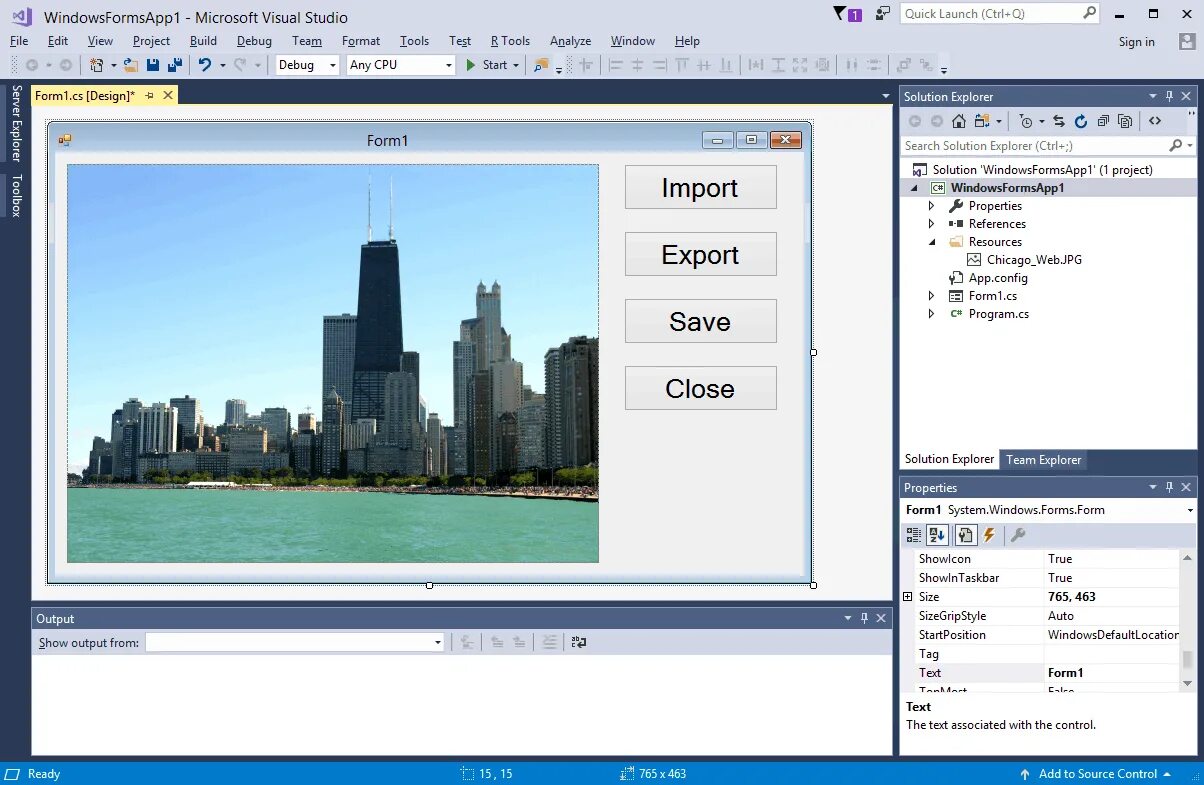Click the Import button on Form1
This screenshot has width=1204, height=785.
coord(700,187)
